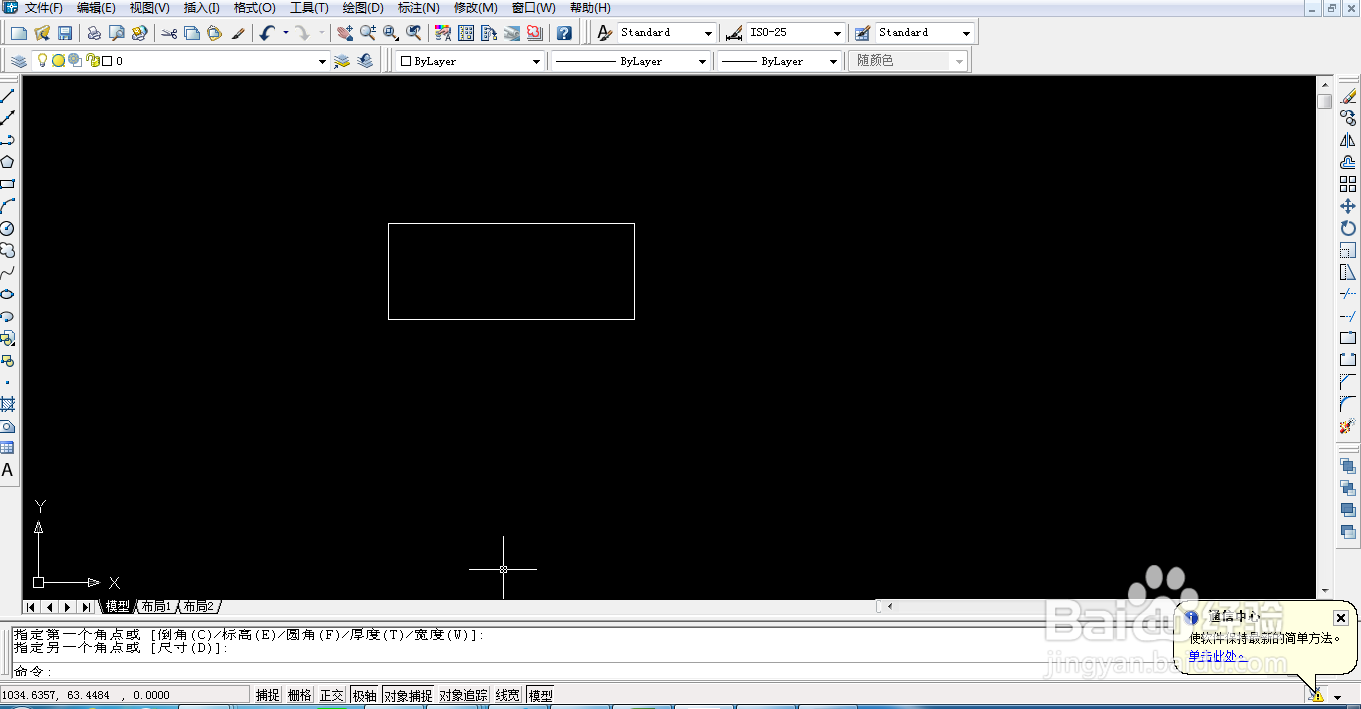Click the vertical scrollbar of drawing area
Image resolution: width=1361 pixels, height=709 pixels.
[1324, 340]
